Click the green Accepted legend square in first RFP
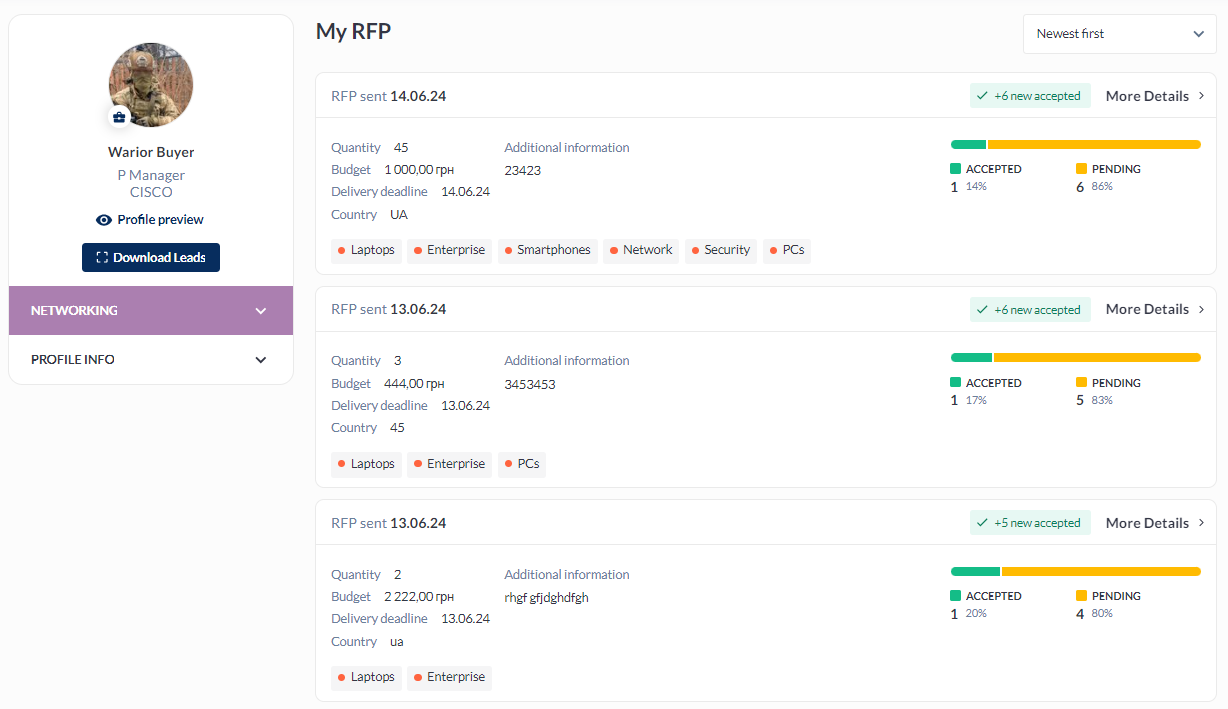The width and height of the screenshot is (1228, 709). 955,169
